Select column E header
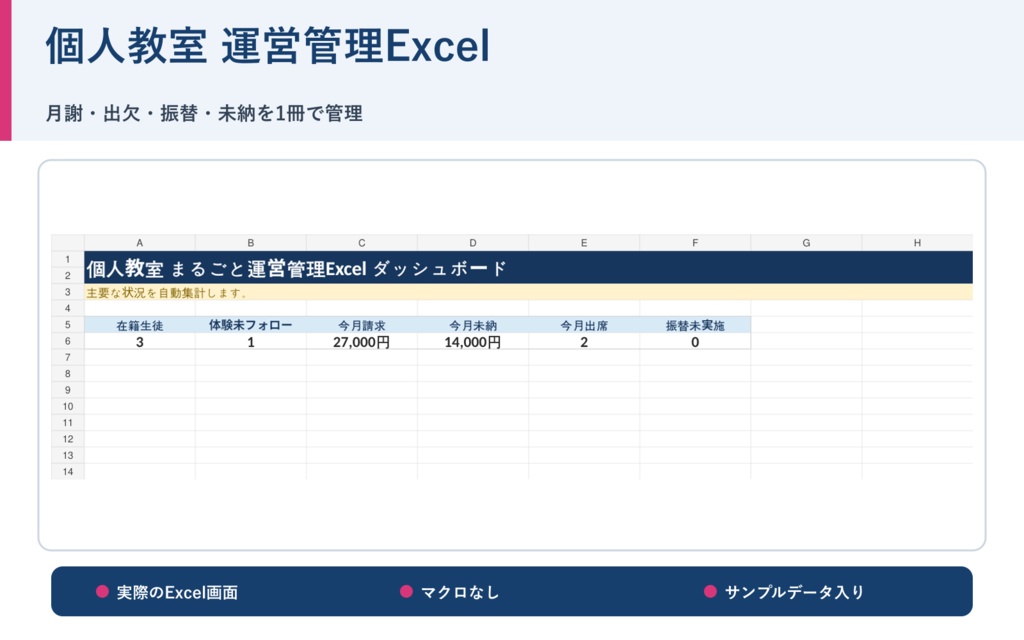The height and width of the screenshot is (640, 1024). [584, 243]
